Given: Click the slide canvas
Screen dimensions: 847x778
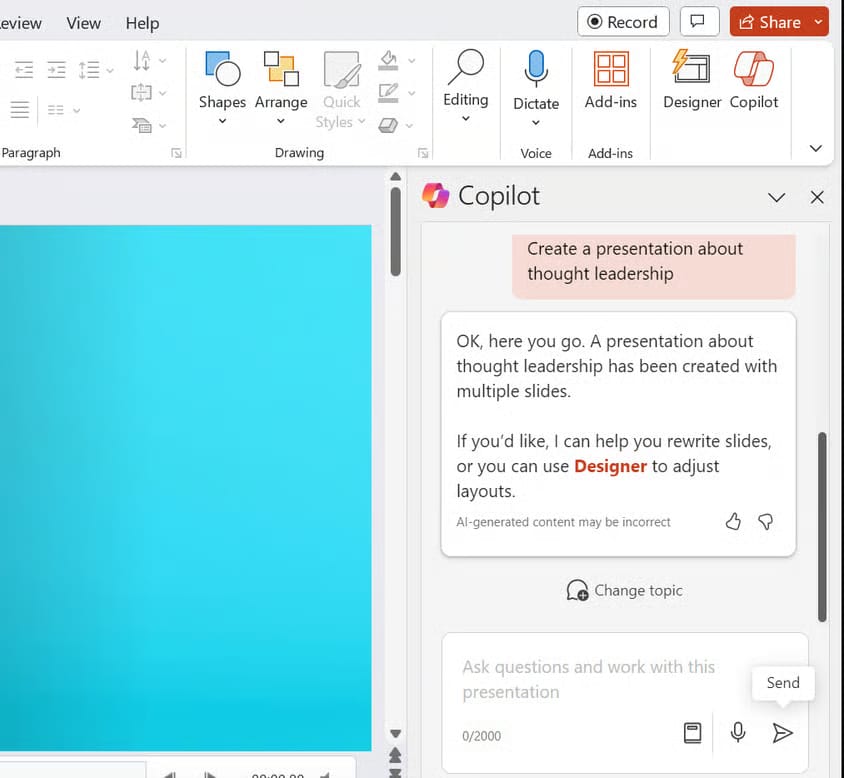Looking at the screenshot, I should click(185, 488).
